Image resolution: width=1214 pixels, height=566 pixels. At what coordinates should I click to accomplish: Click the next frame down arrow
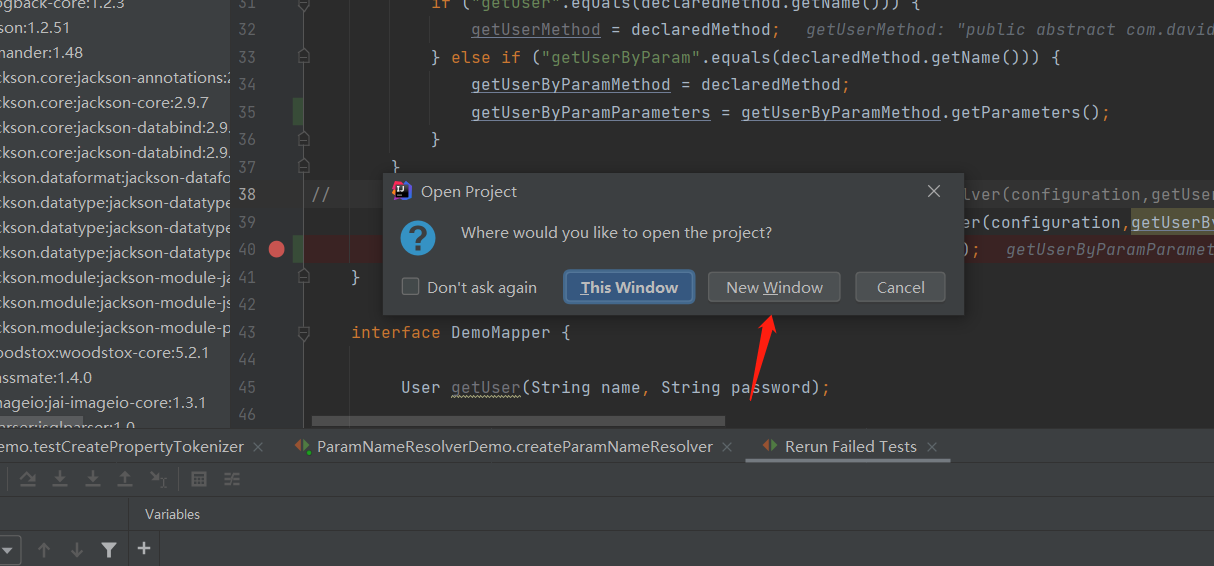point(77,549)
